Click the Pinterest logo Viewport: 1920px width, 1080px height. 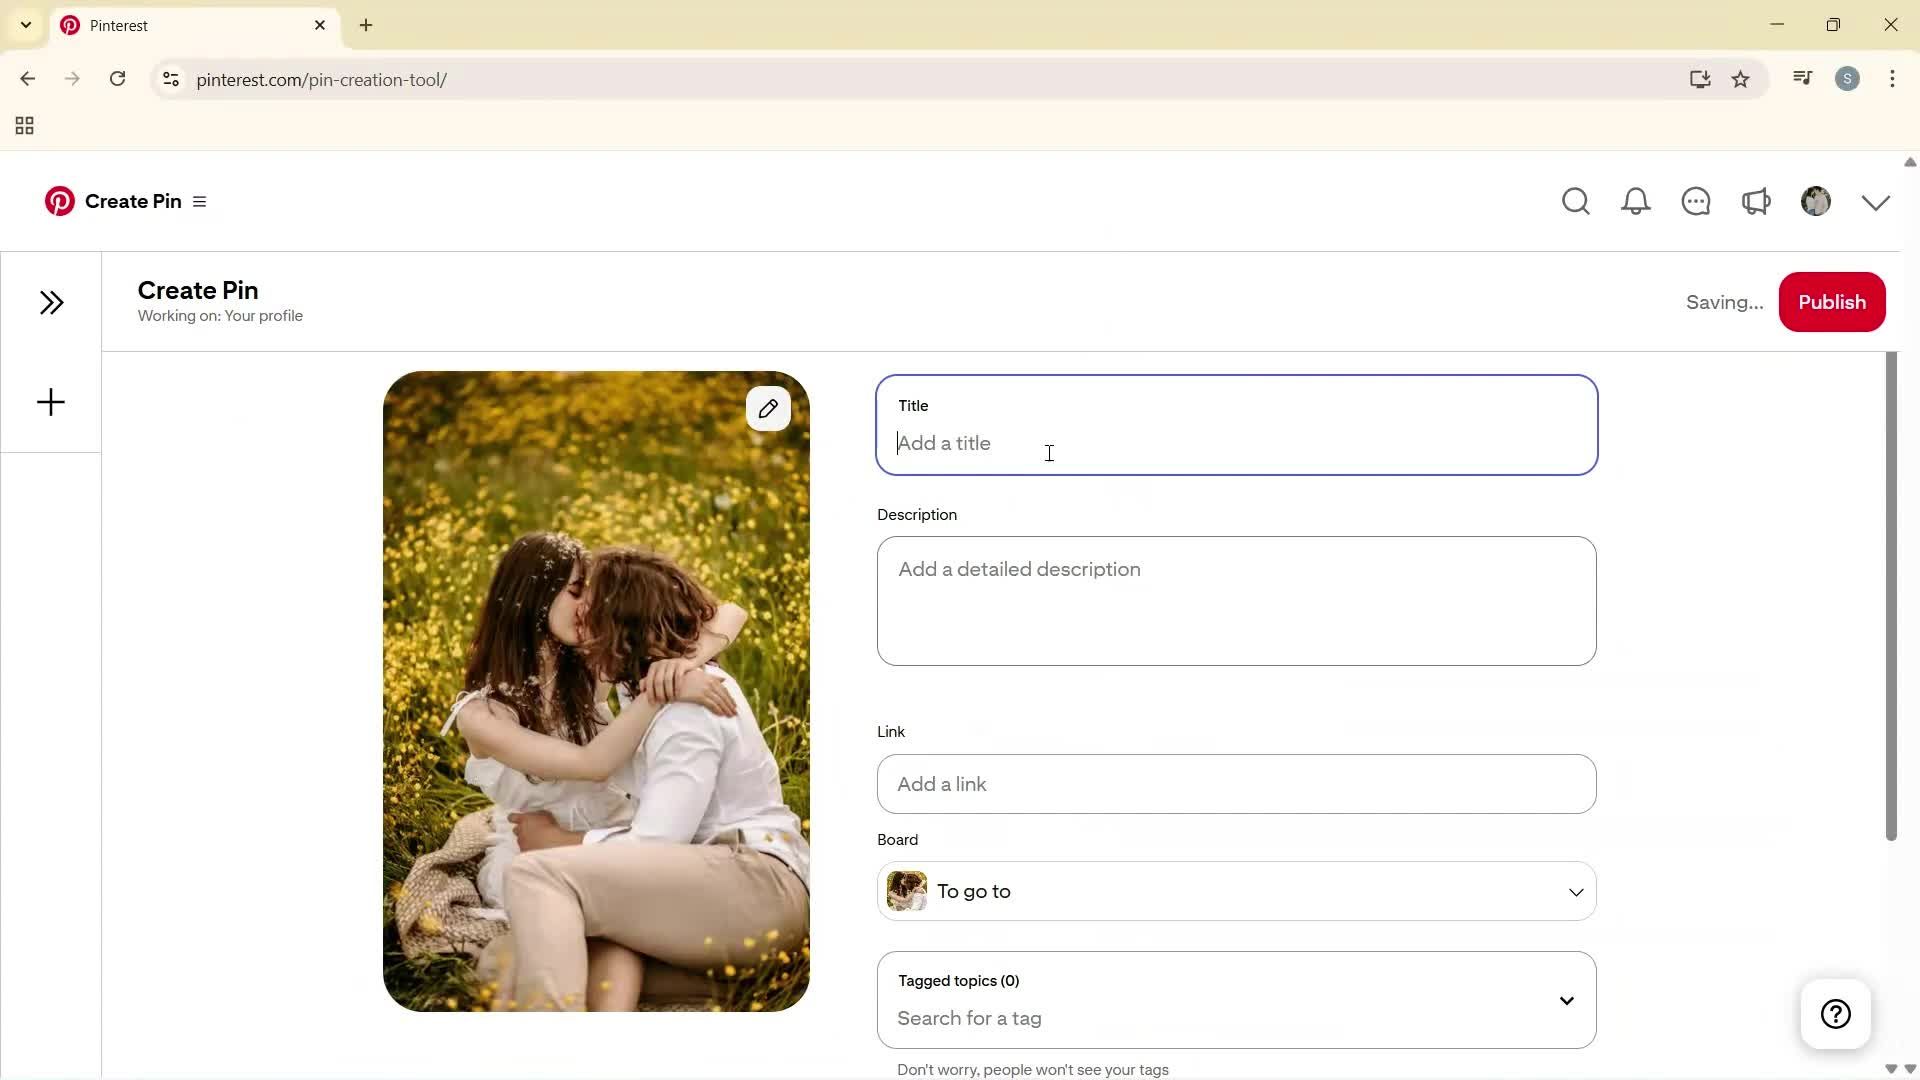pos(60,201)
